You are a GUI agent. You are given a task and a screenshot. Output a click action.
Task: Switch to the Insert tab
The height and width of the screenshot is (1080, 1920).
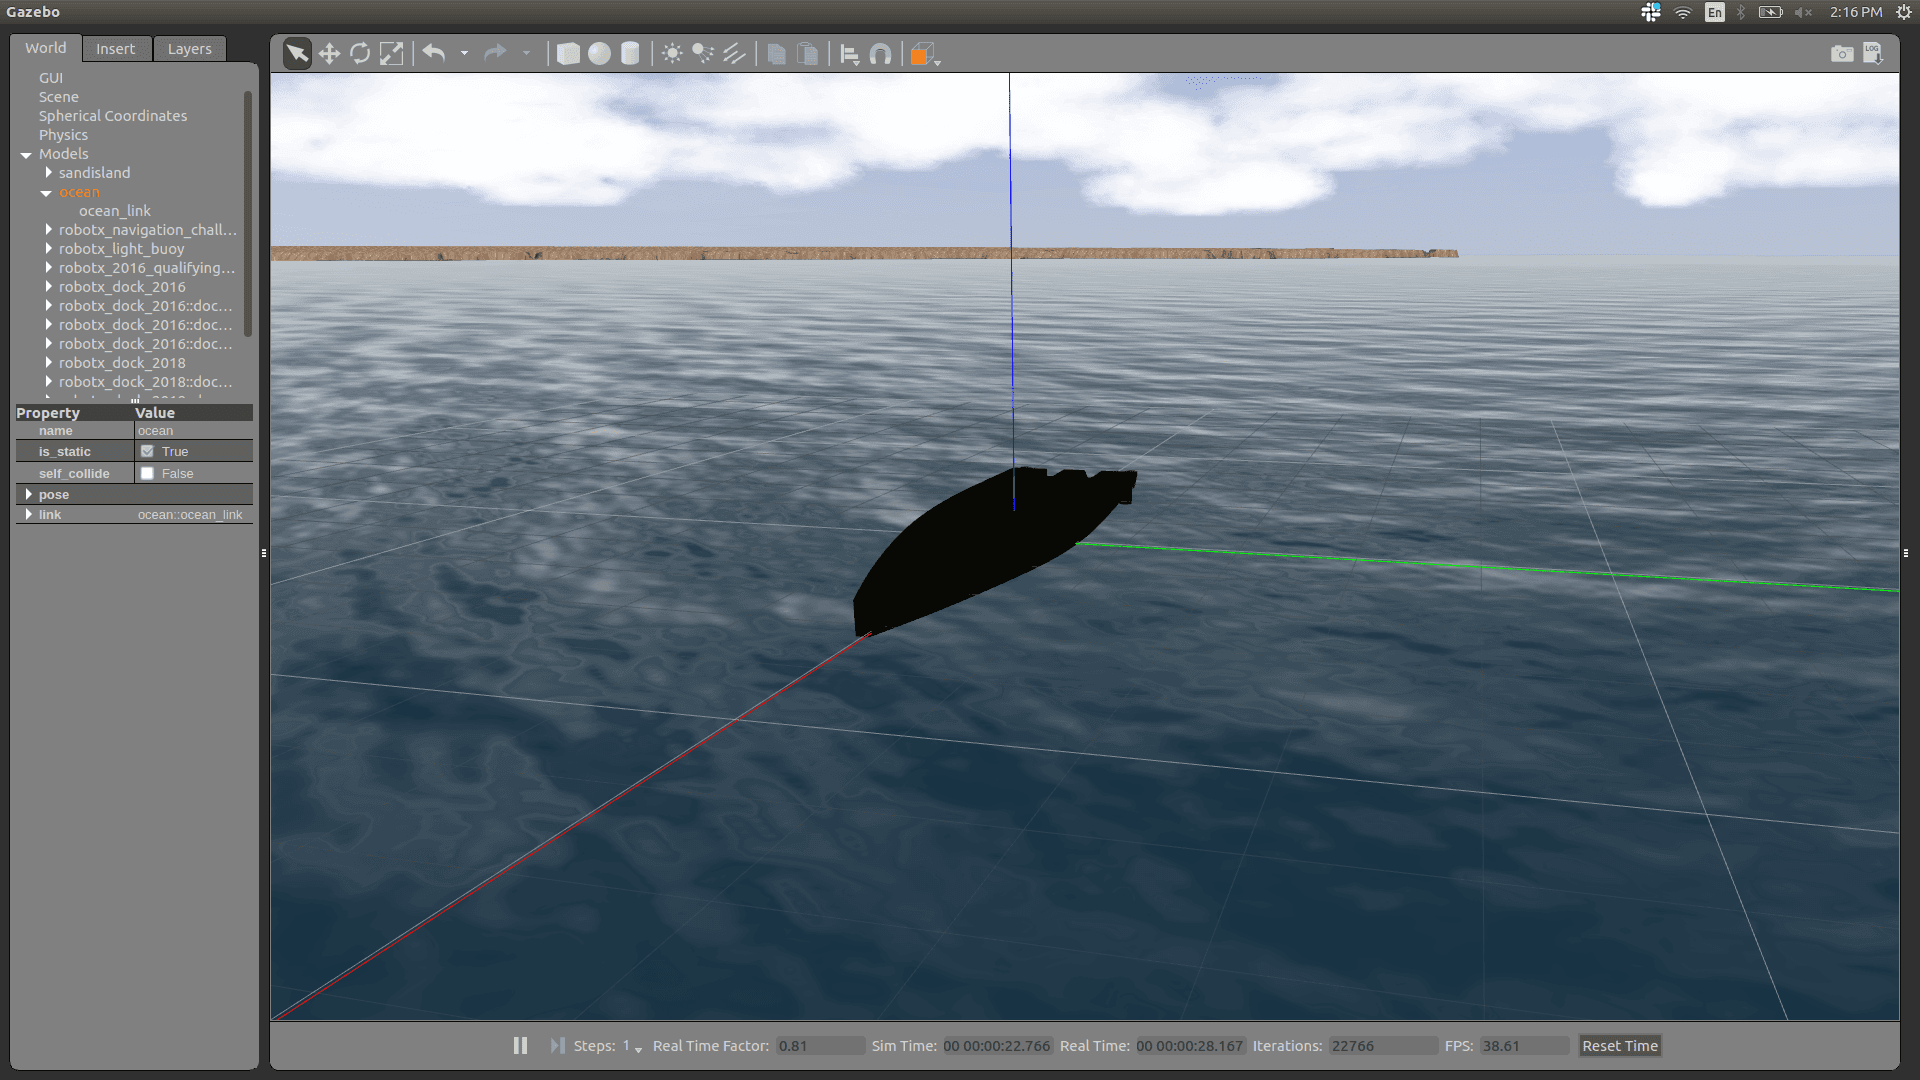click(115, 49)
